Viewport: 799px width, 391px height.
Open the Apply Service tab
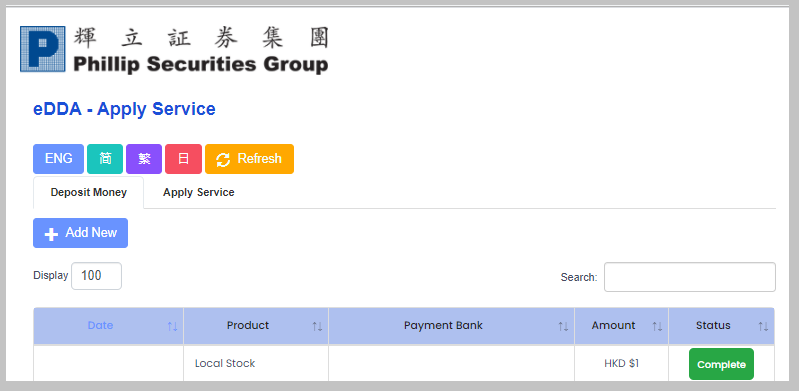click(x=199, y=193)
